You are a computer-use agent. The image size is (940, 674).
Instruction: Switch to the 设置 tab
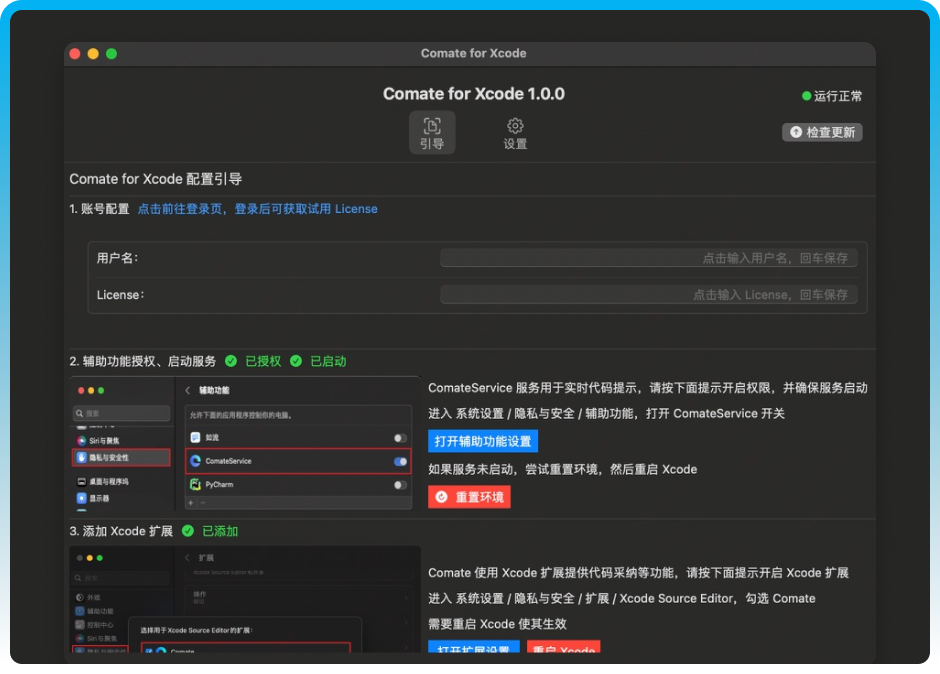coord(514,132)
